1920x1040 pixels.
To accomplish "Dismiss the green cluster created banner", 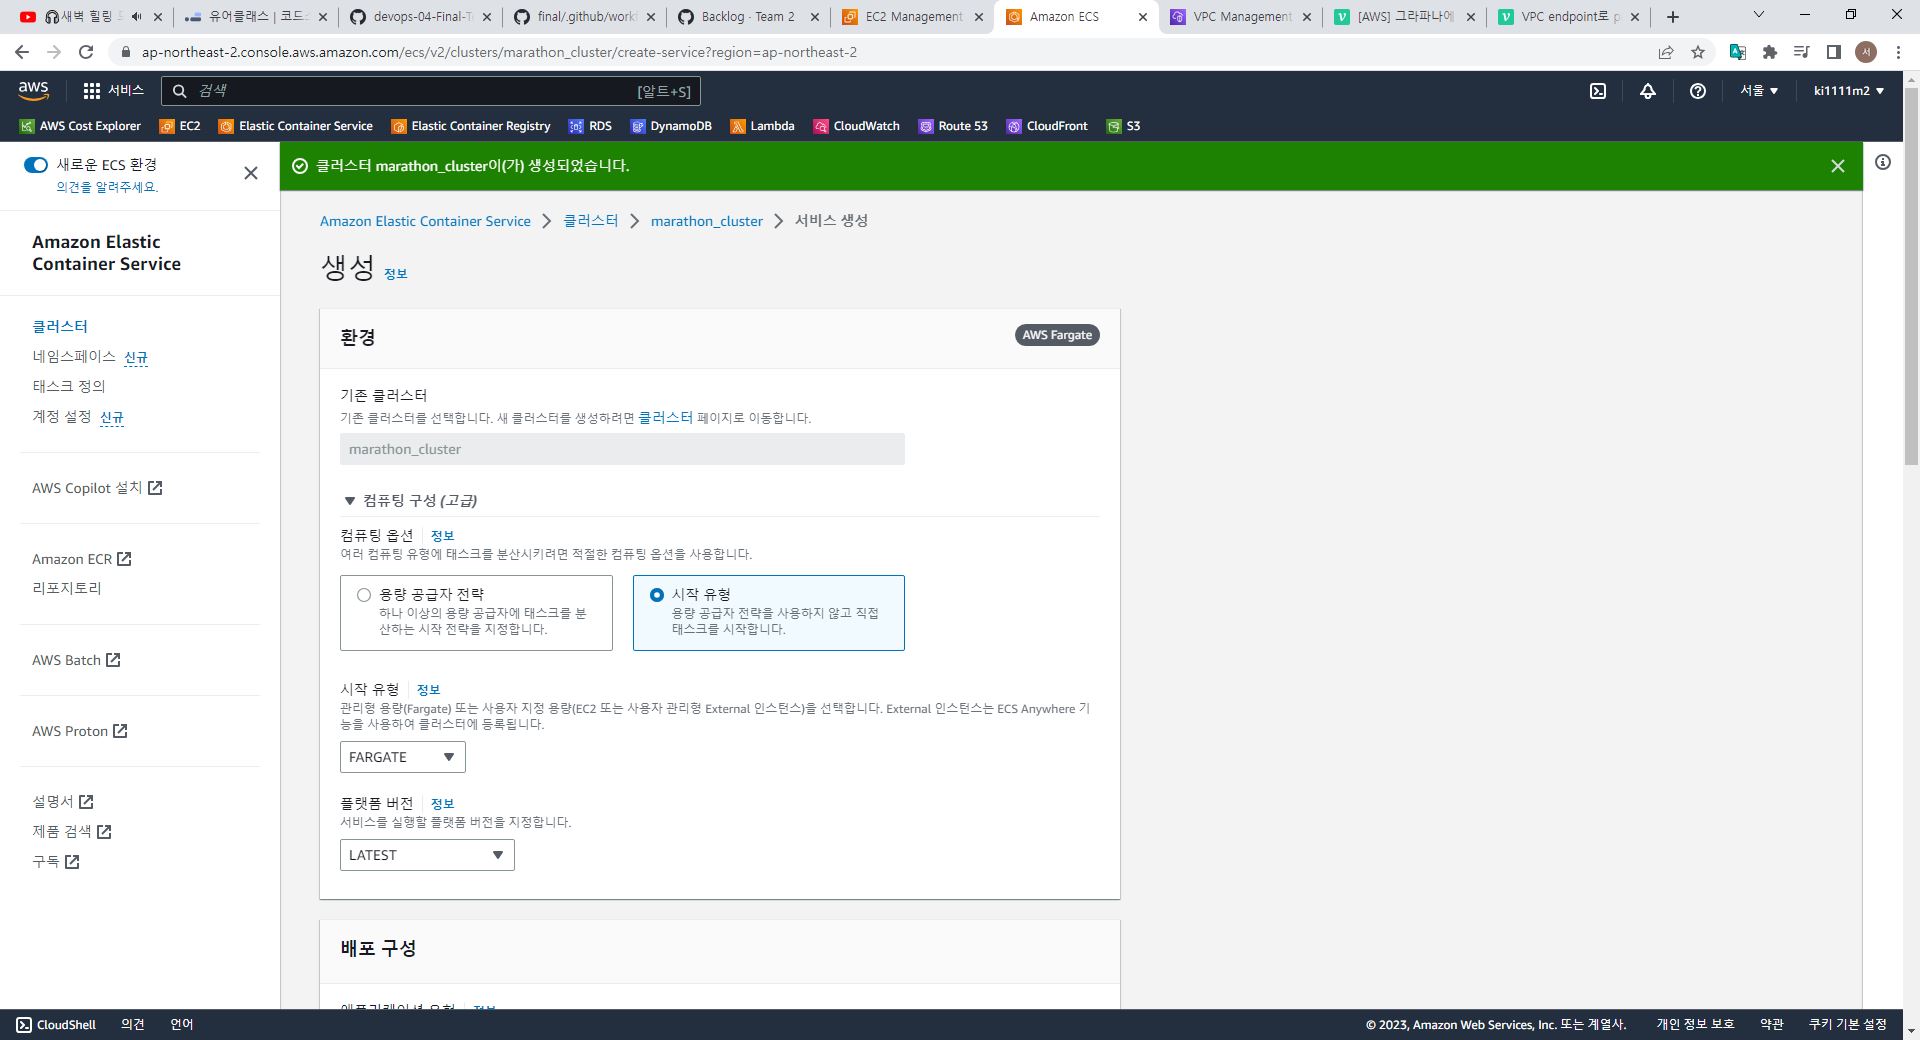I will click(1838, 166).
